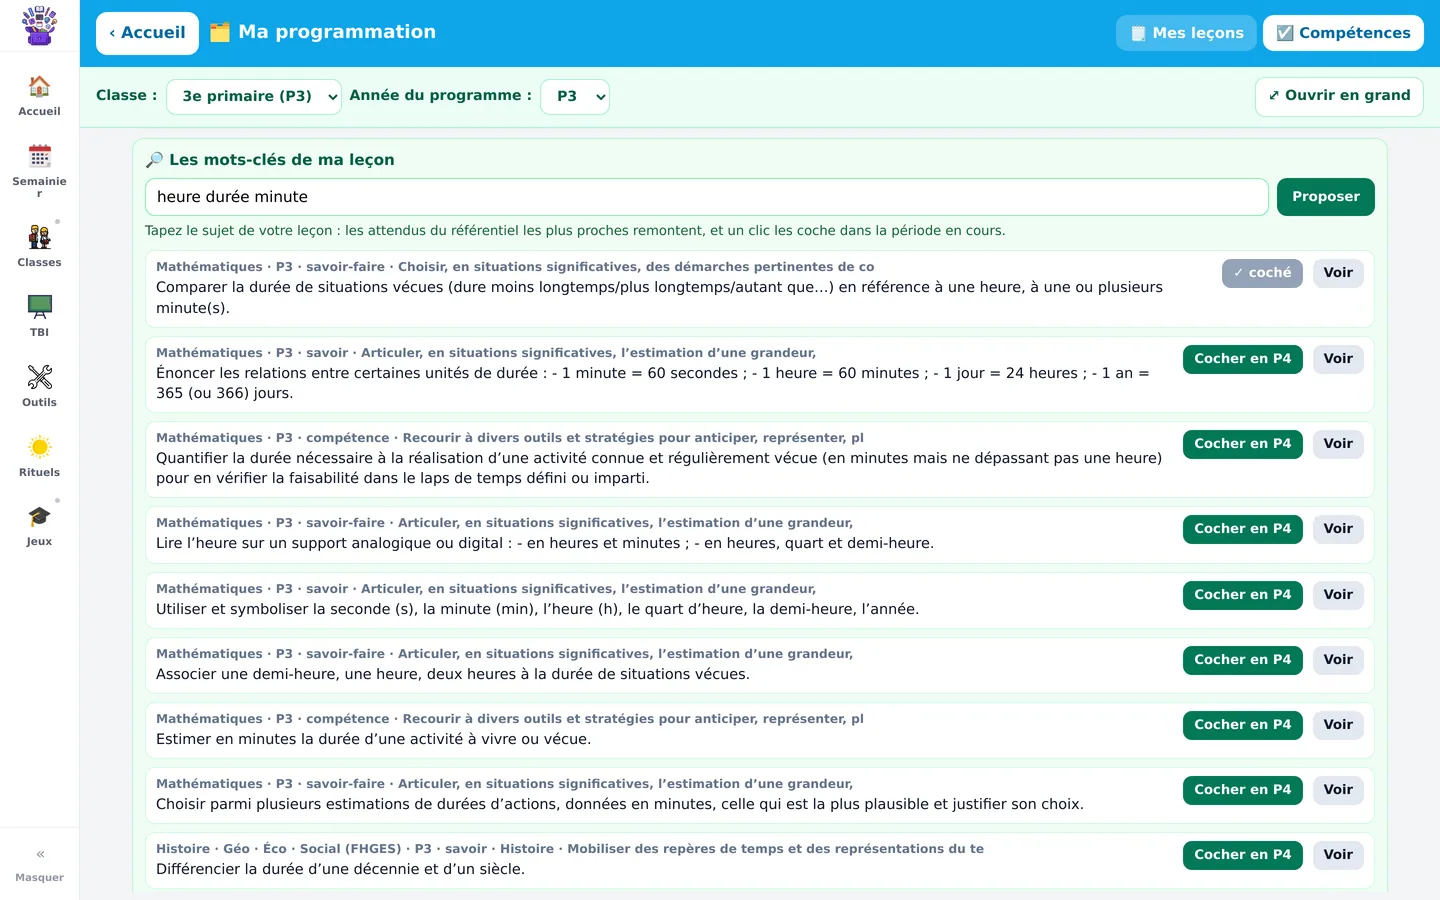
Task: Cocher en P4 for Estimer en minutes
Action: (1242, 725)
